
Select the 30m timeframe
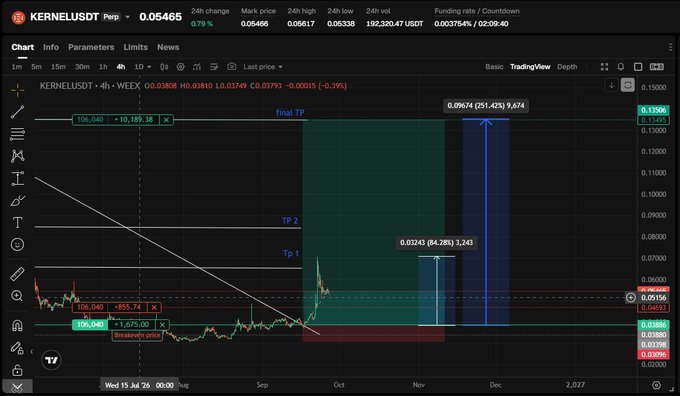(82, 67)
